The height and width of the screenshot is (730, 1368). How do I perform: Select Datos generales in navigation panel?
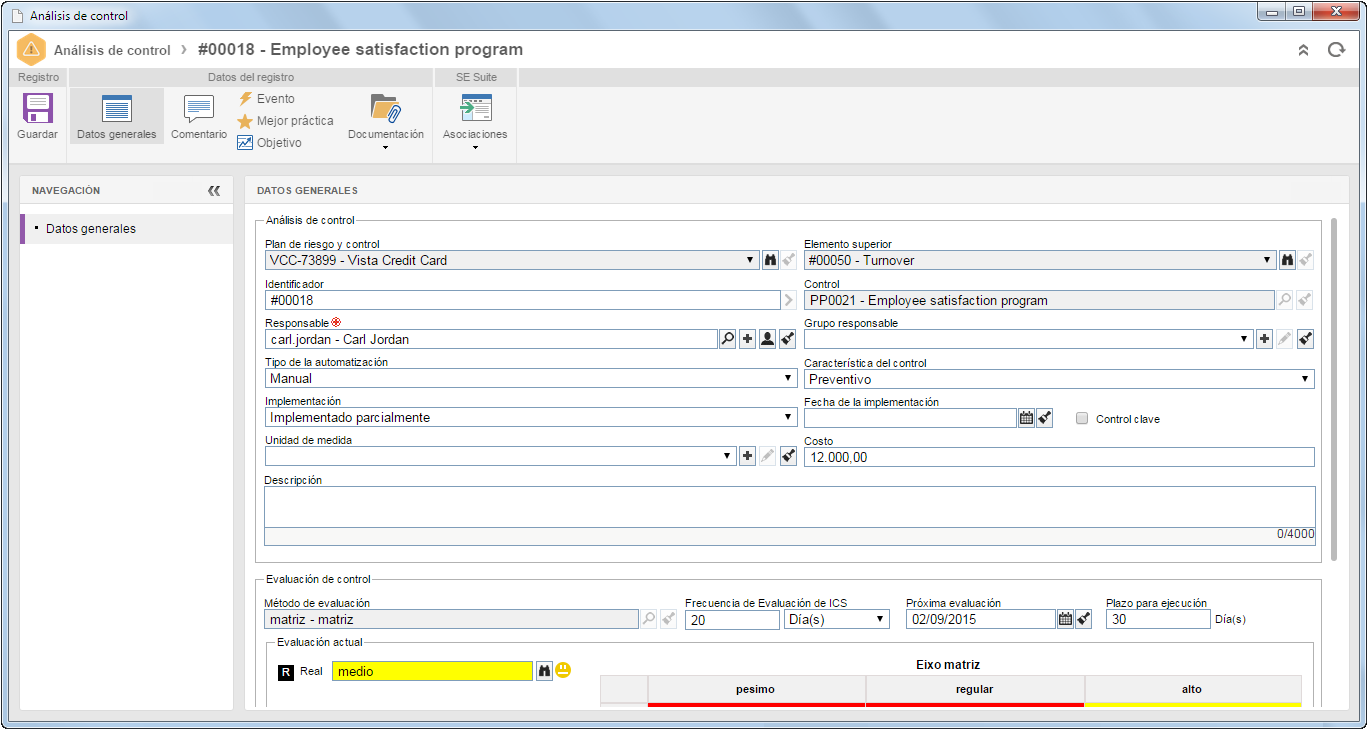[x=127, y=229]
